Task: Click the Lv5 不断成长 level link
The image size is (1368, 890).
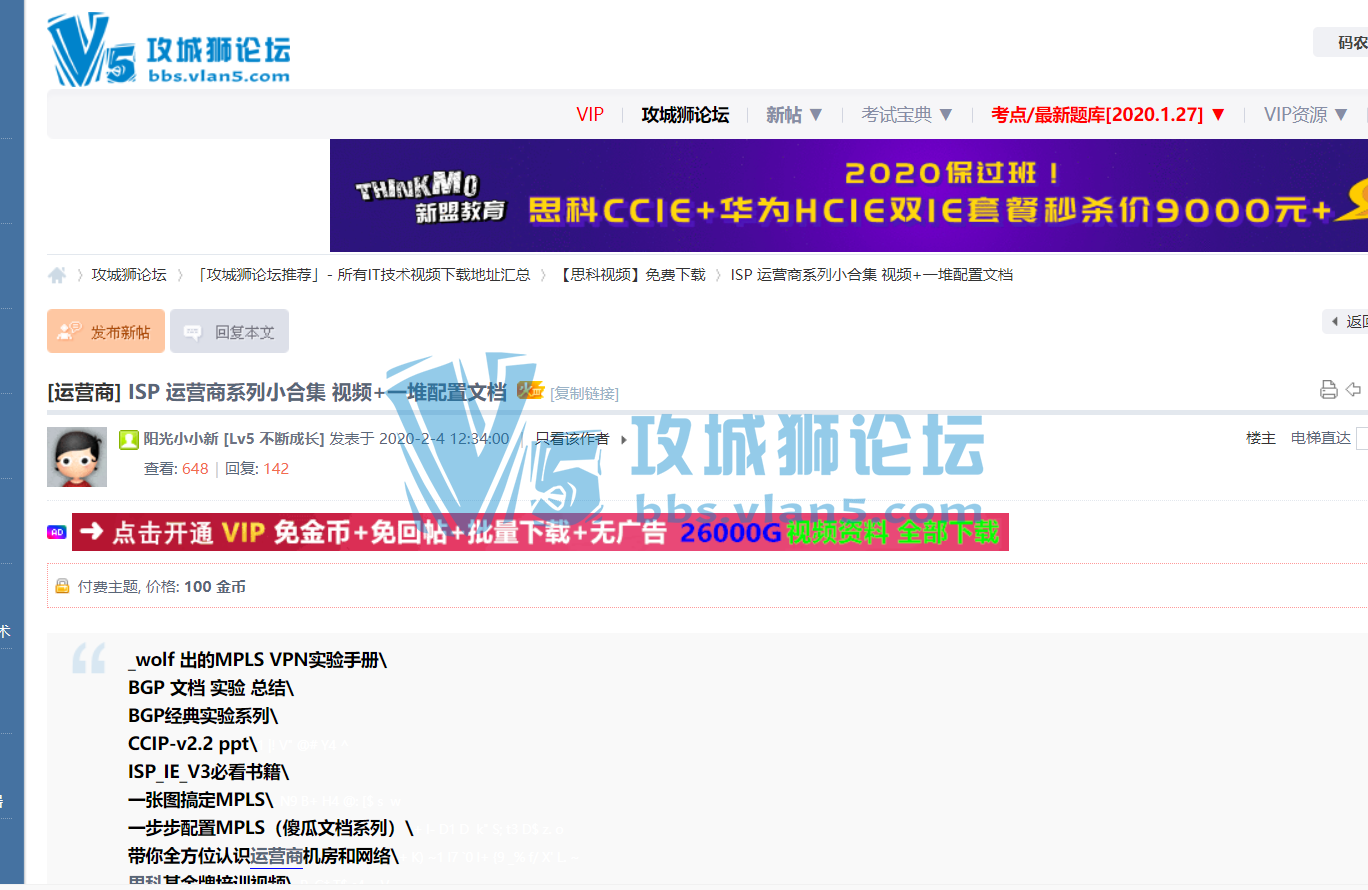Action: pos(275,438)
